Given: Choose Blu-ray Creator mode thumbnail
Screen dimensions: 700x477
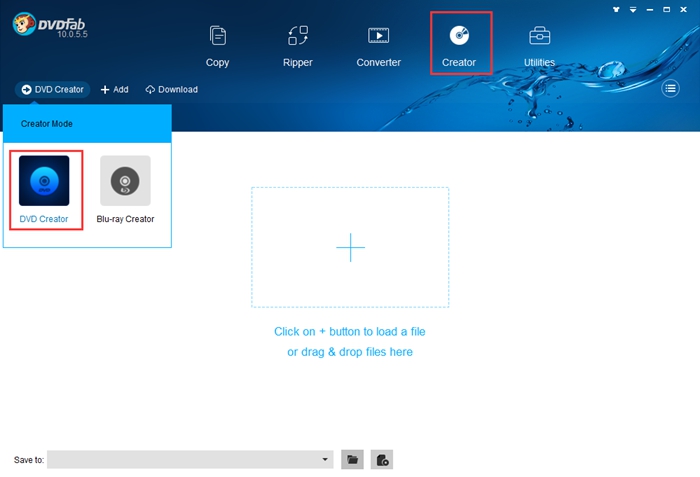Looking at the screenshot, I should [x=125, y=180].
